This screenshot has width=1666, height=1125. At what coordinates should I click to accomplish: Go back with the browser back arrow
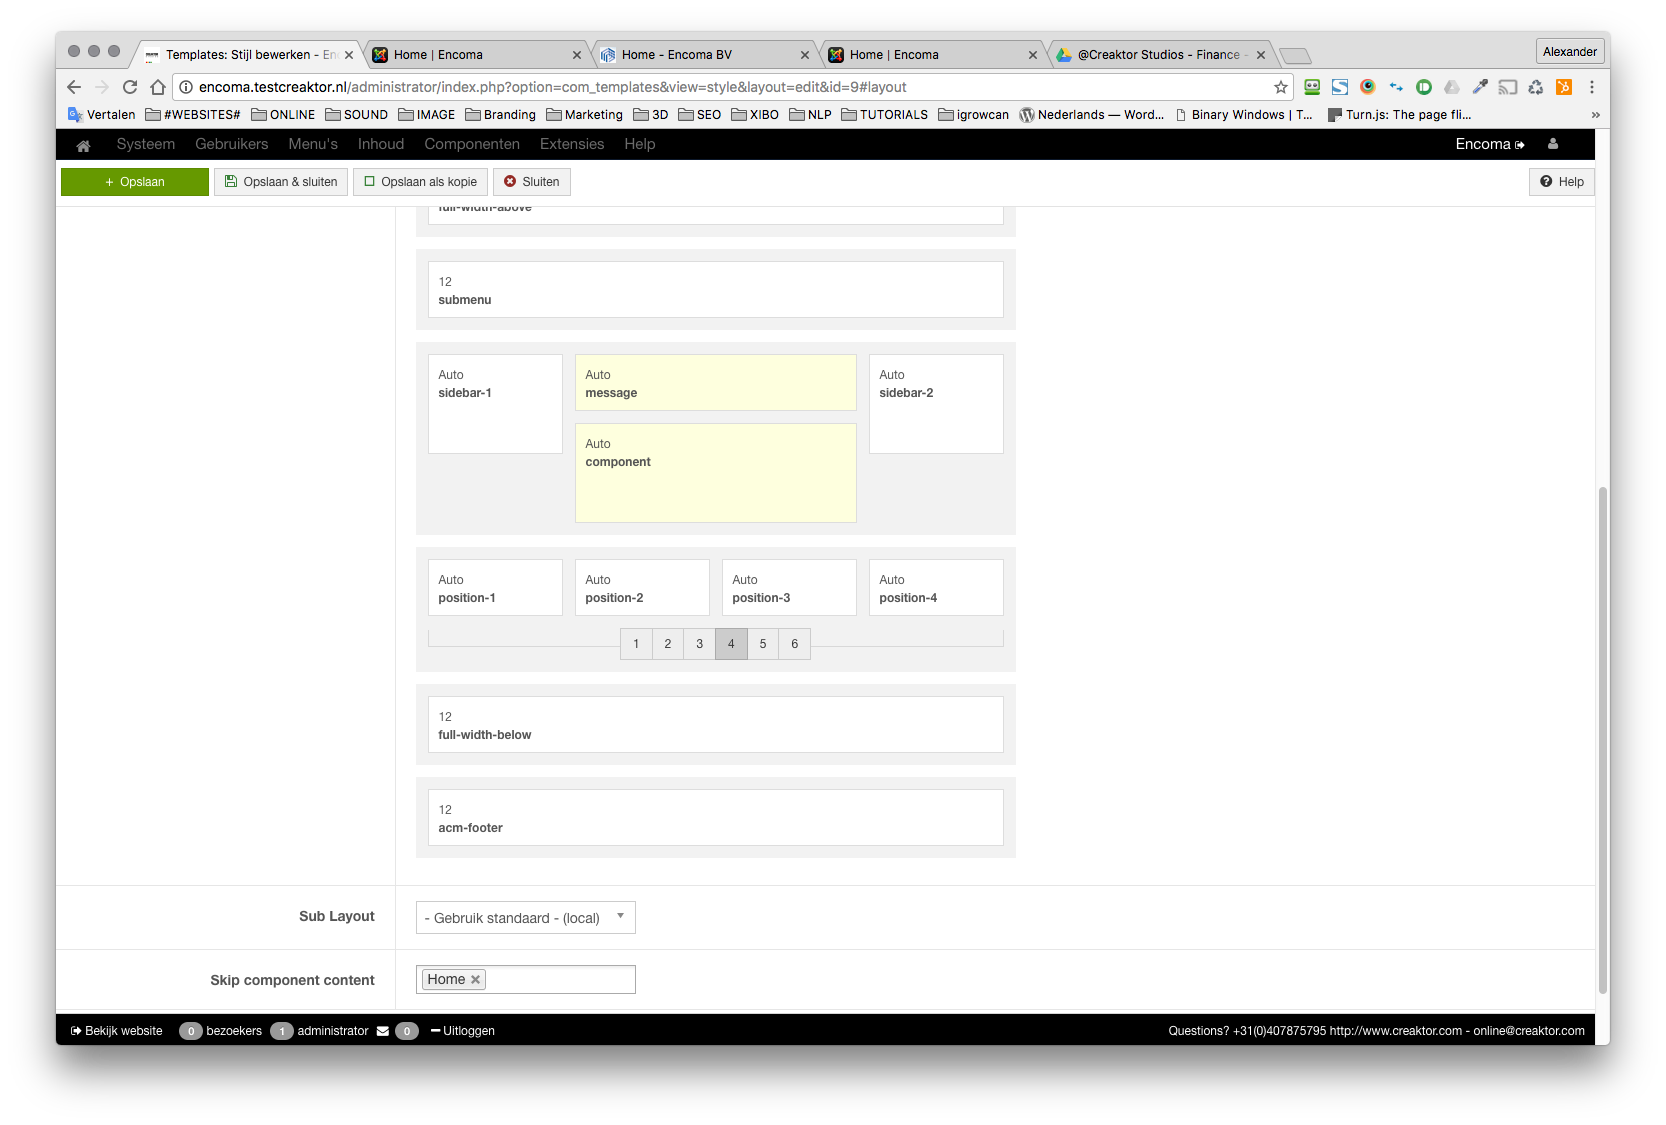pyautogui.click(x=74, y=87)
